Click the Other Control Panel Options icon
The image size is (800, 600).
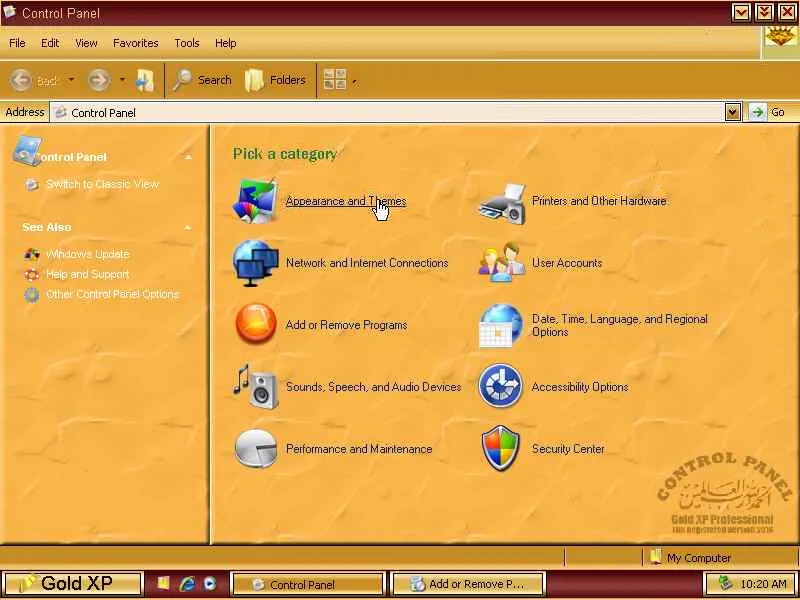tap(32, 294)
